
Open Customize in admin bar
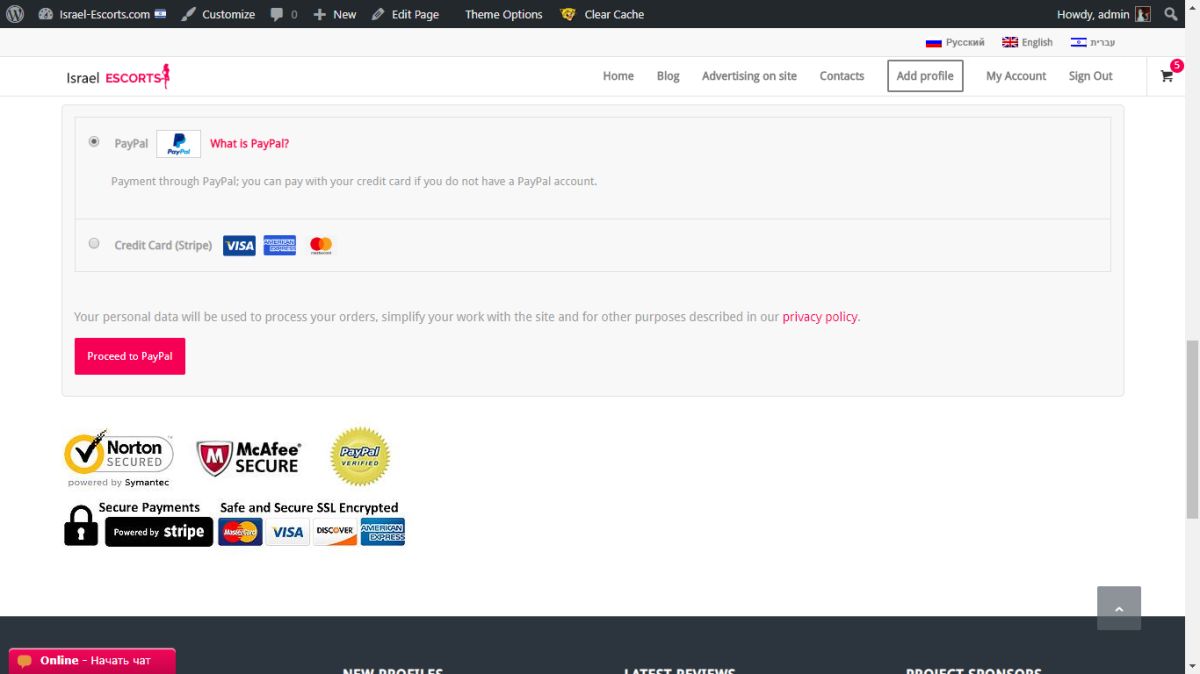pos(218,14)
